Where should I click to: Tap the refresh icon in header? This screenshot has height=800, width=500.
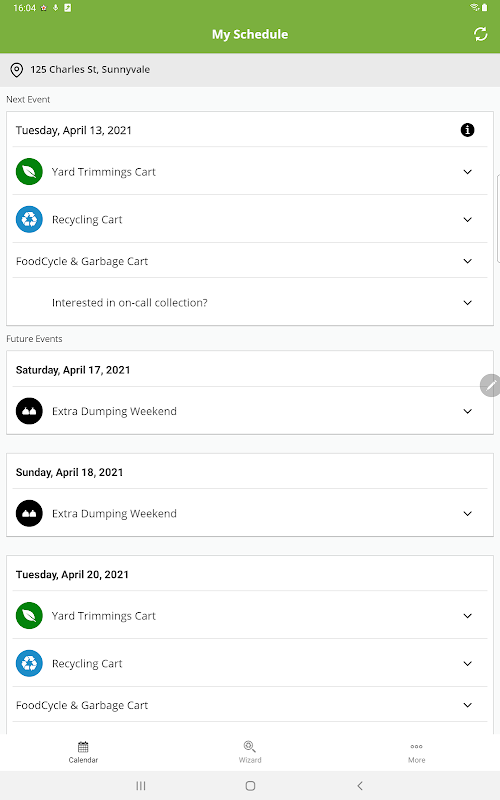(x=480, y=34)
